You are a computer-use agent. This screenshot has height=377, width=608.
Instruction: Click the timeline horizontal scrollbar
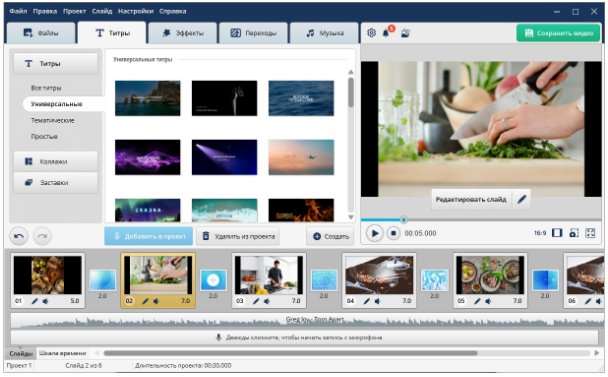click(x=290, y=353)
